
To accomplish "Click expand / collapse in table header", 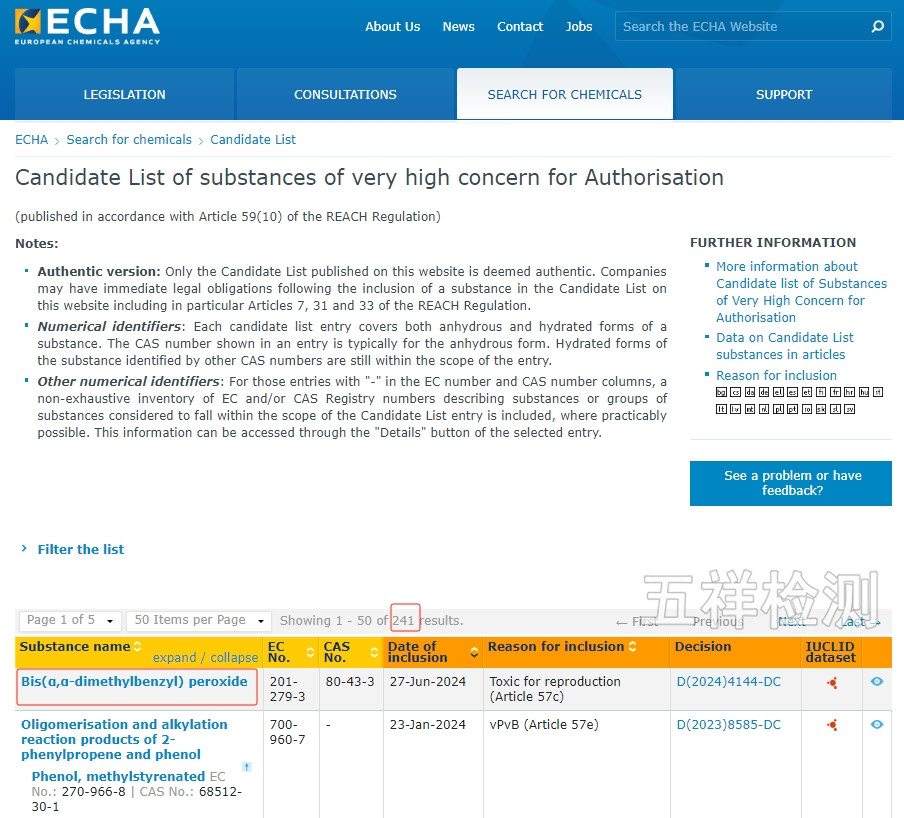I will [205, 658].
